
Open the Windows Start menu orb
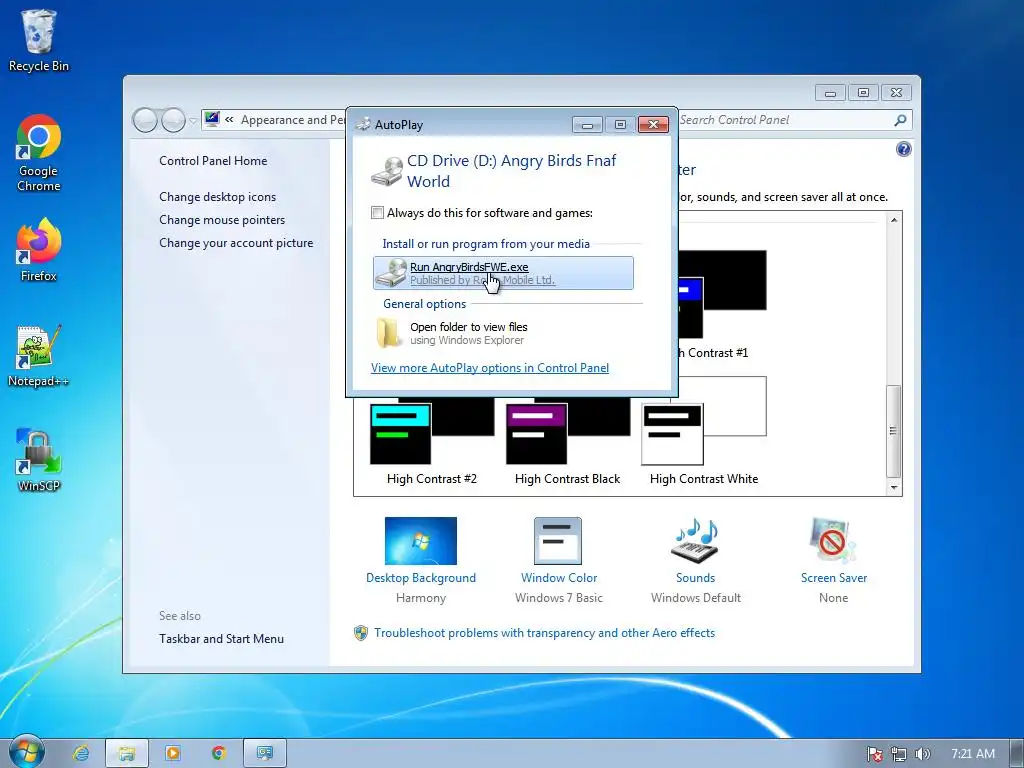[x=25, y=751]
